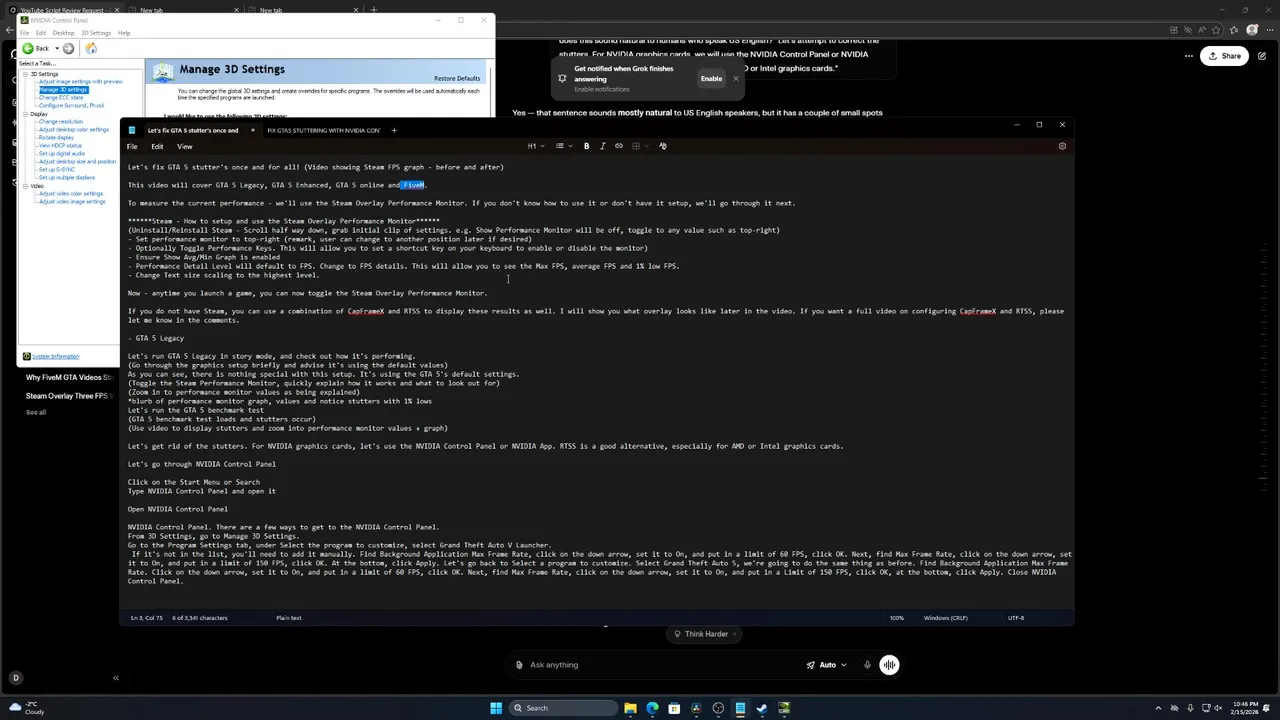The height and width of the screenshot is (720, 1280).
Task: Select 'Set up G-SYNC' in task tree
Action: 57,170
